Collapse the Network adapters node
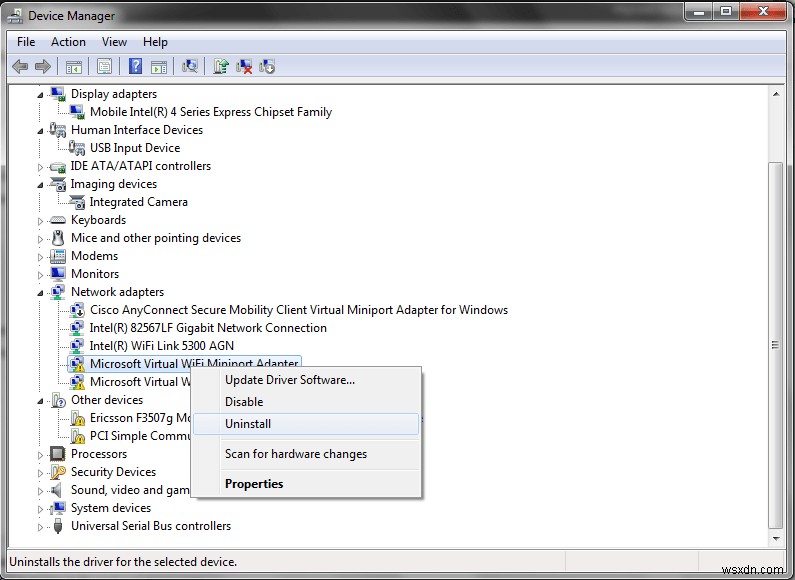This screenshot has width=795, height=580. point(40,293)
